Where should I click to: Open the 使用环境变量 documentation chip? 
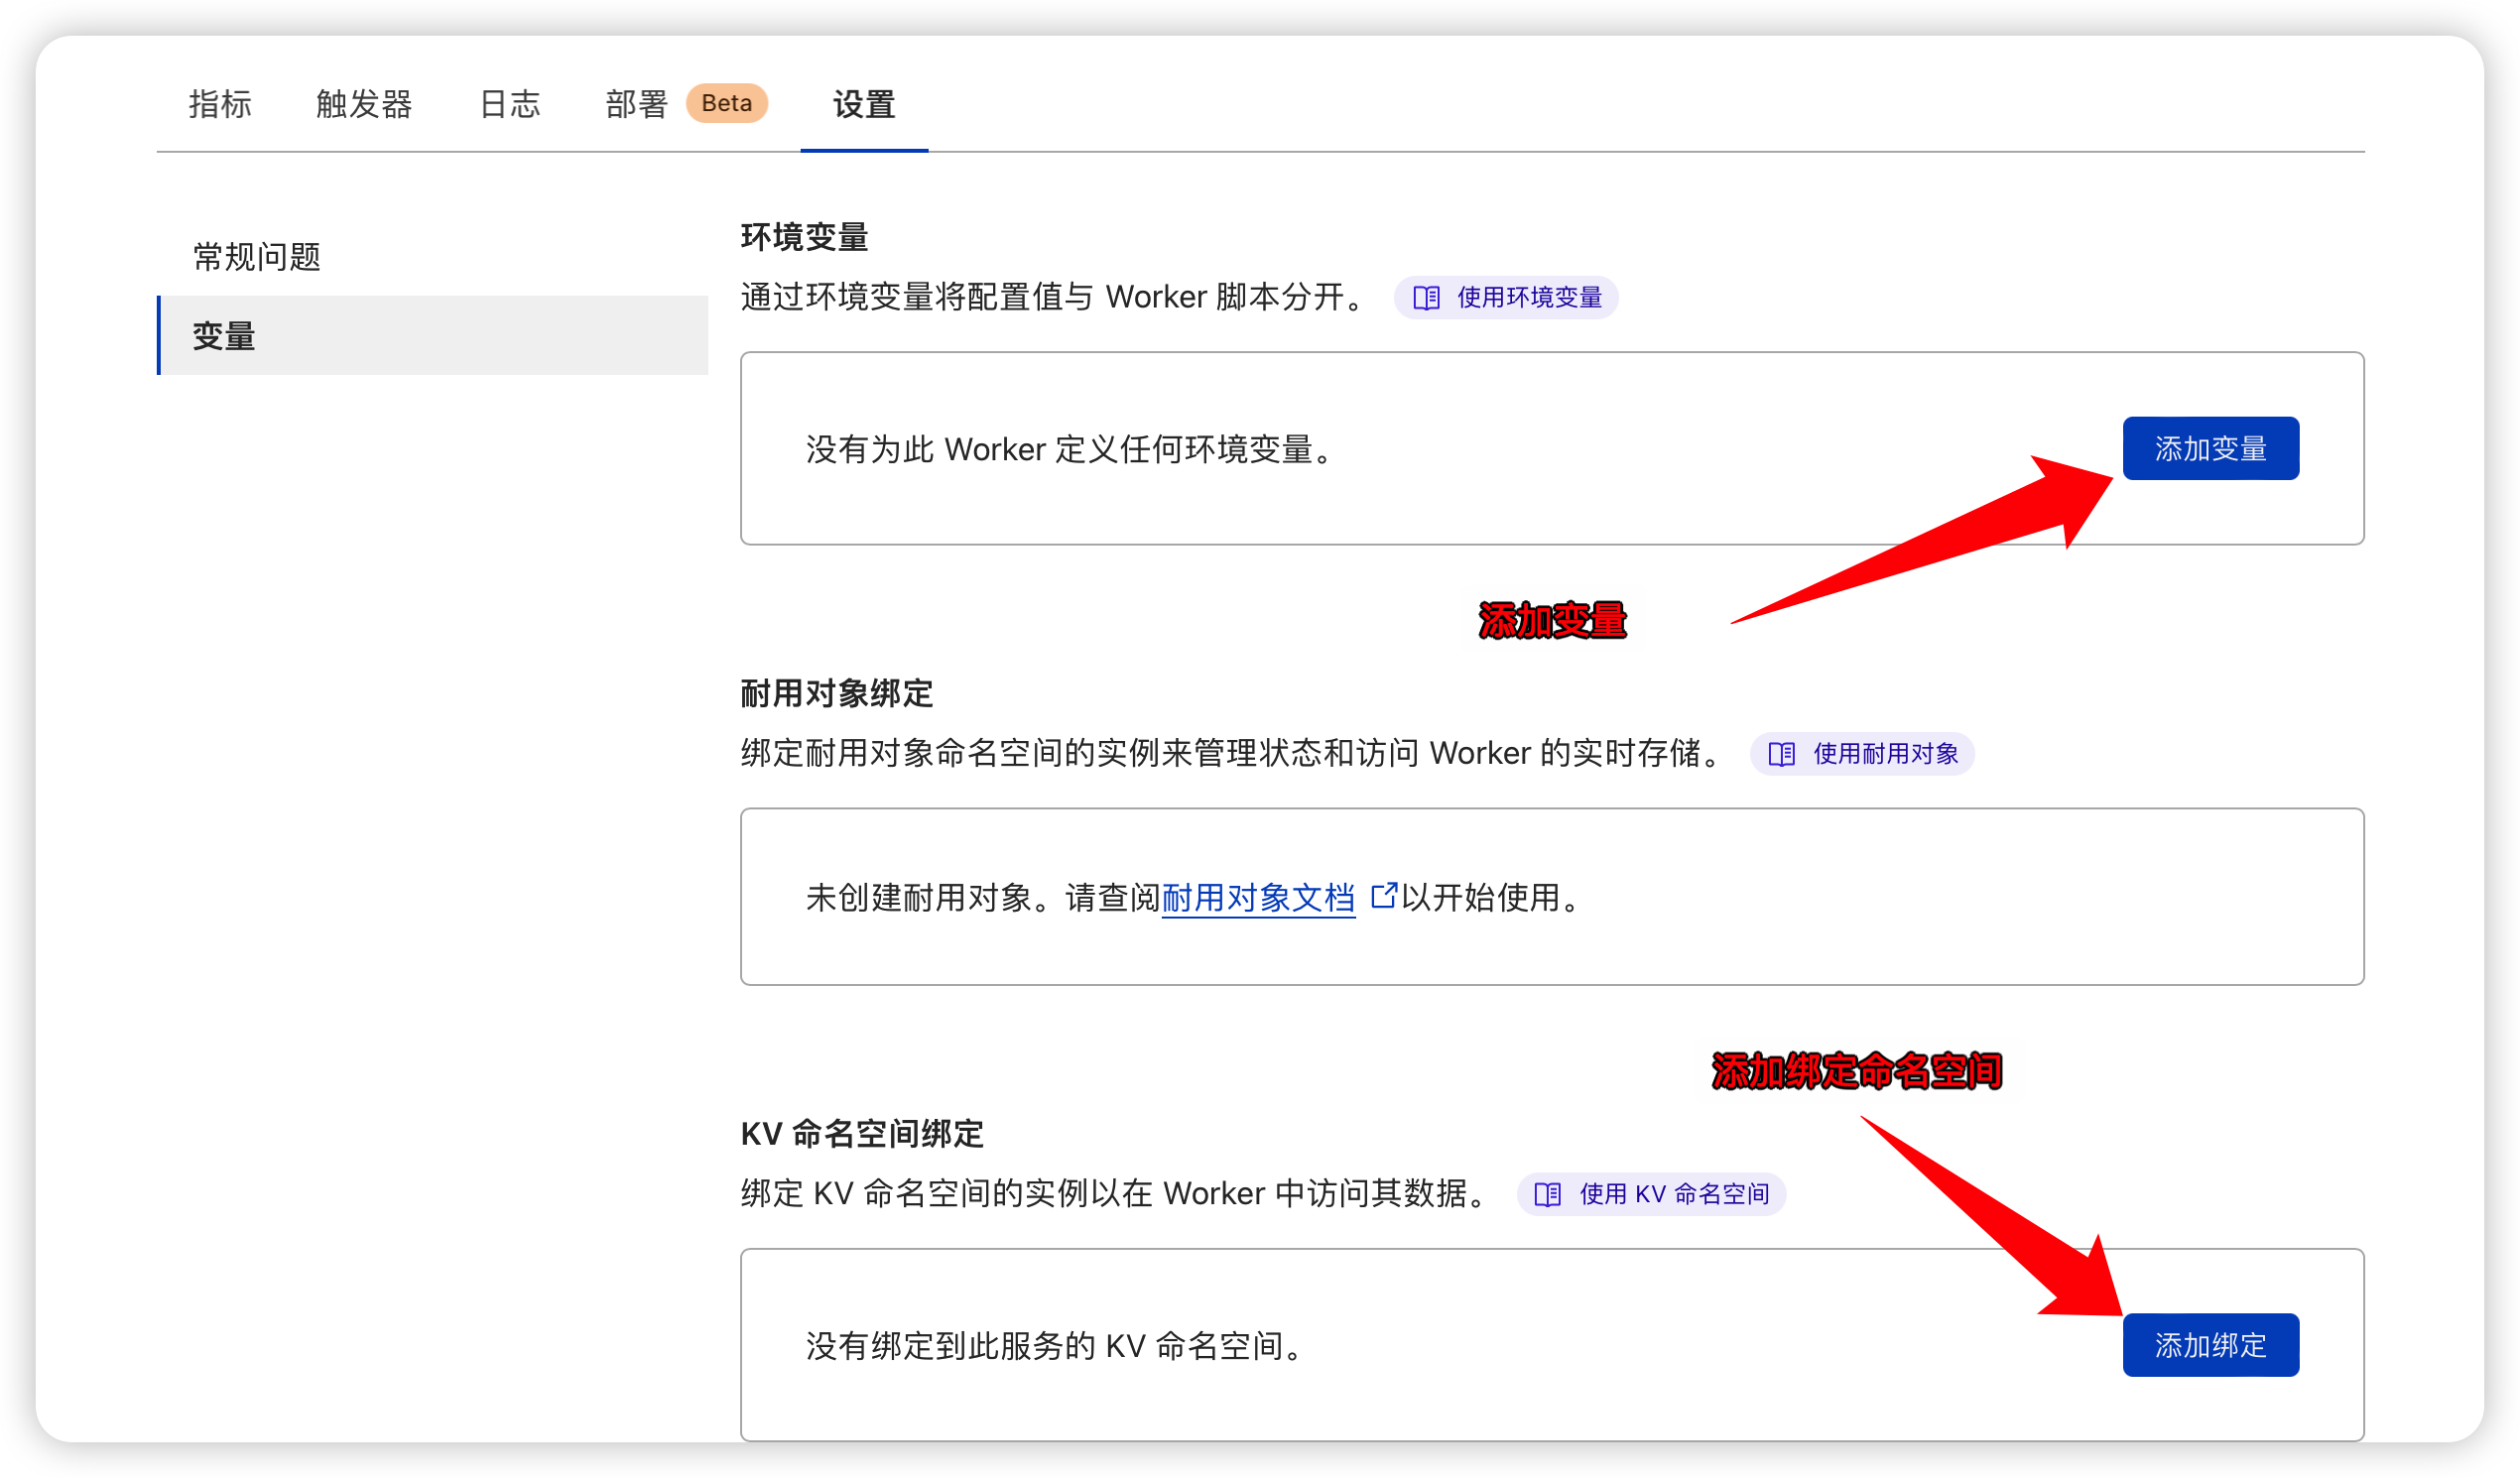click(1506, 297)
